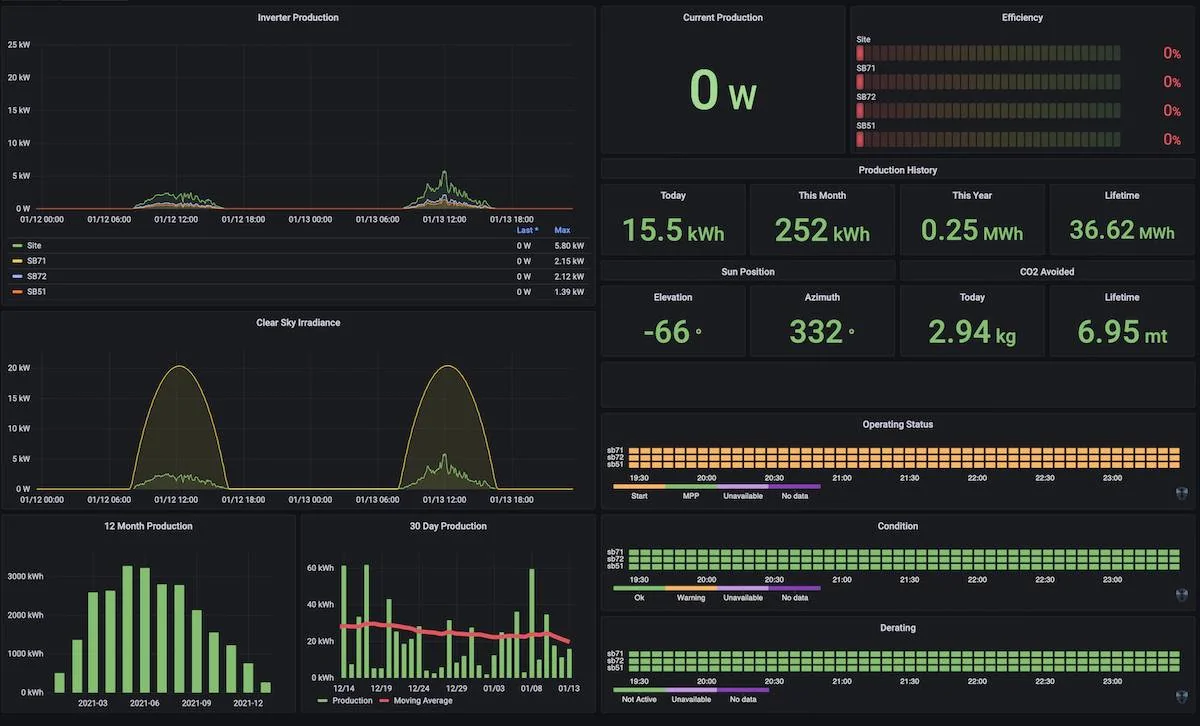The width and height of the screenshot is (1200, 726).
Task: Sort the legend by the Max column
Action: click(562, 230)
